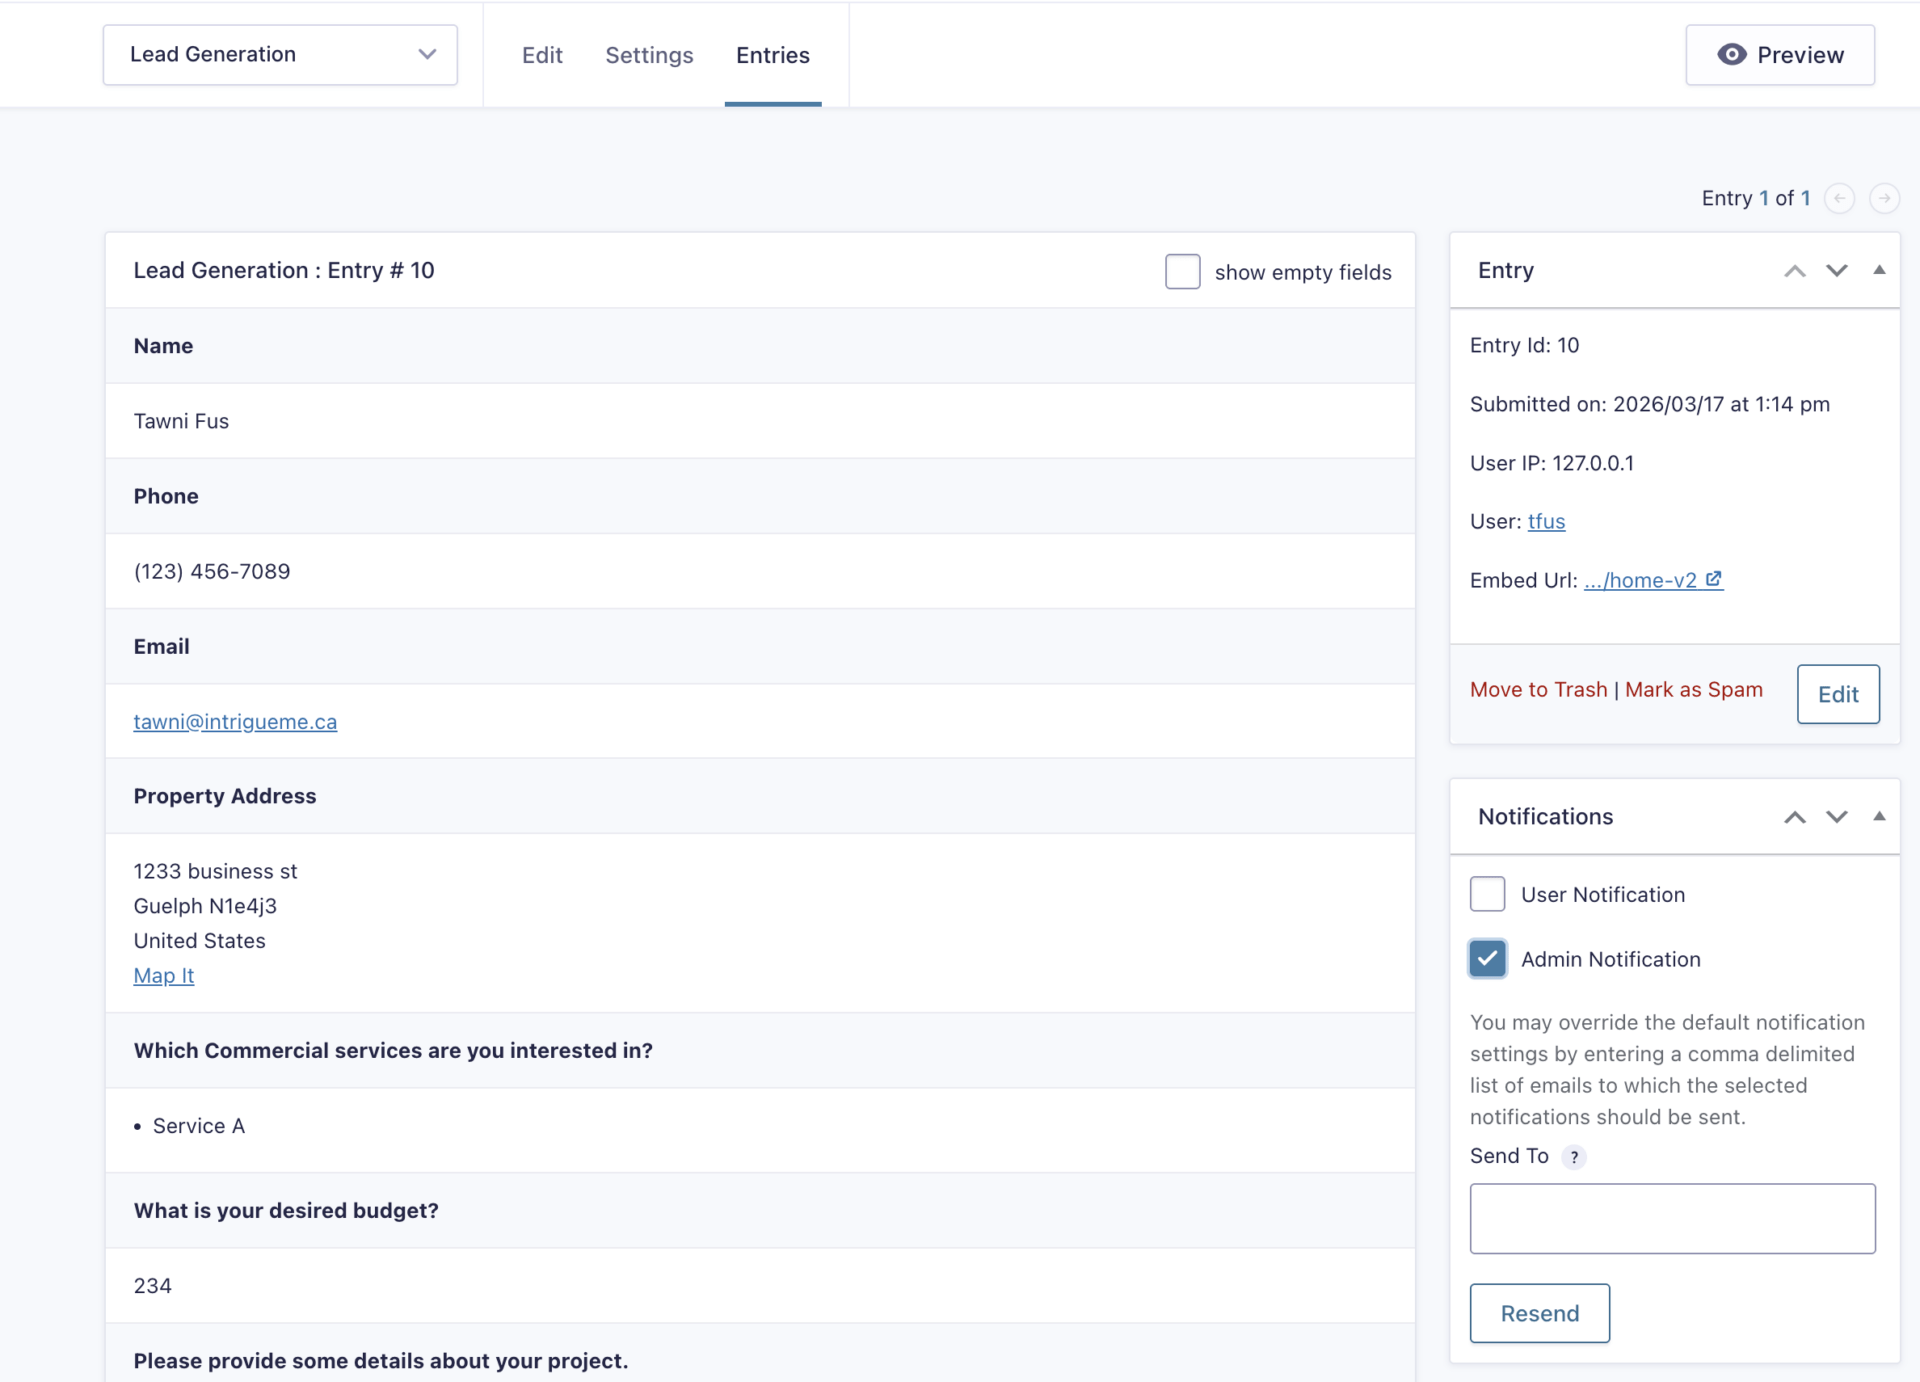This screenshot has width=1920, height=1382.
Task: Collapse the Notifications panel with triangle toggle
Action: tap(1879, 816)
